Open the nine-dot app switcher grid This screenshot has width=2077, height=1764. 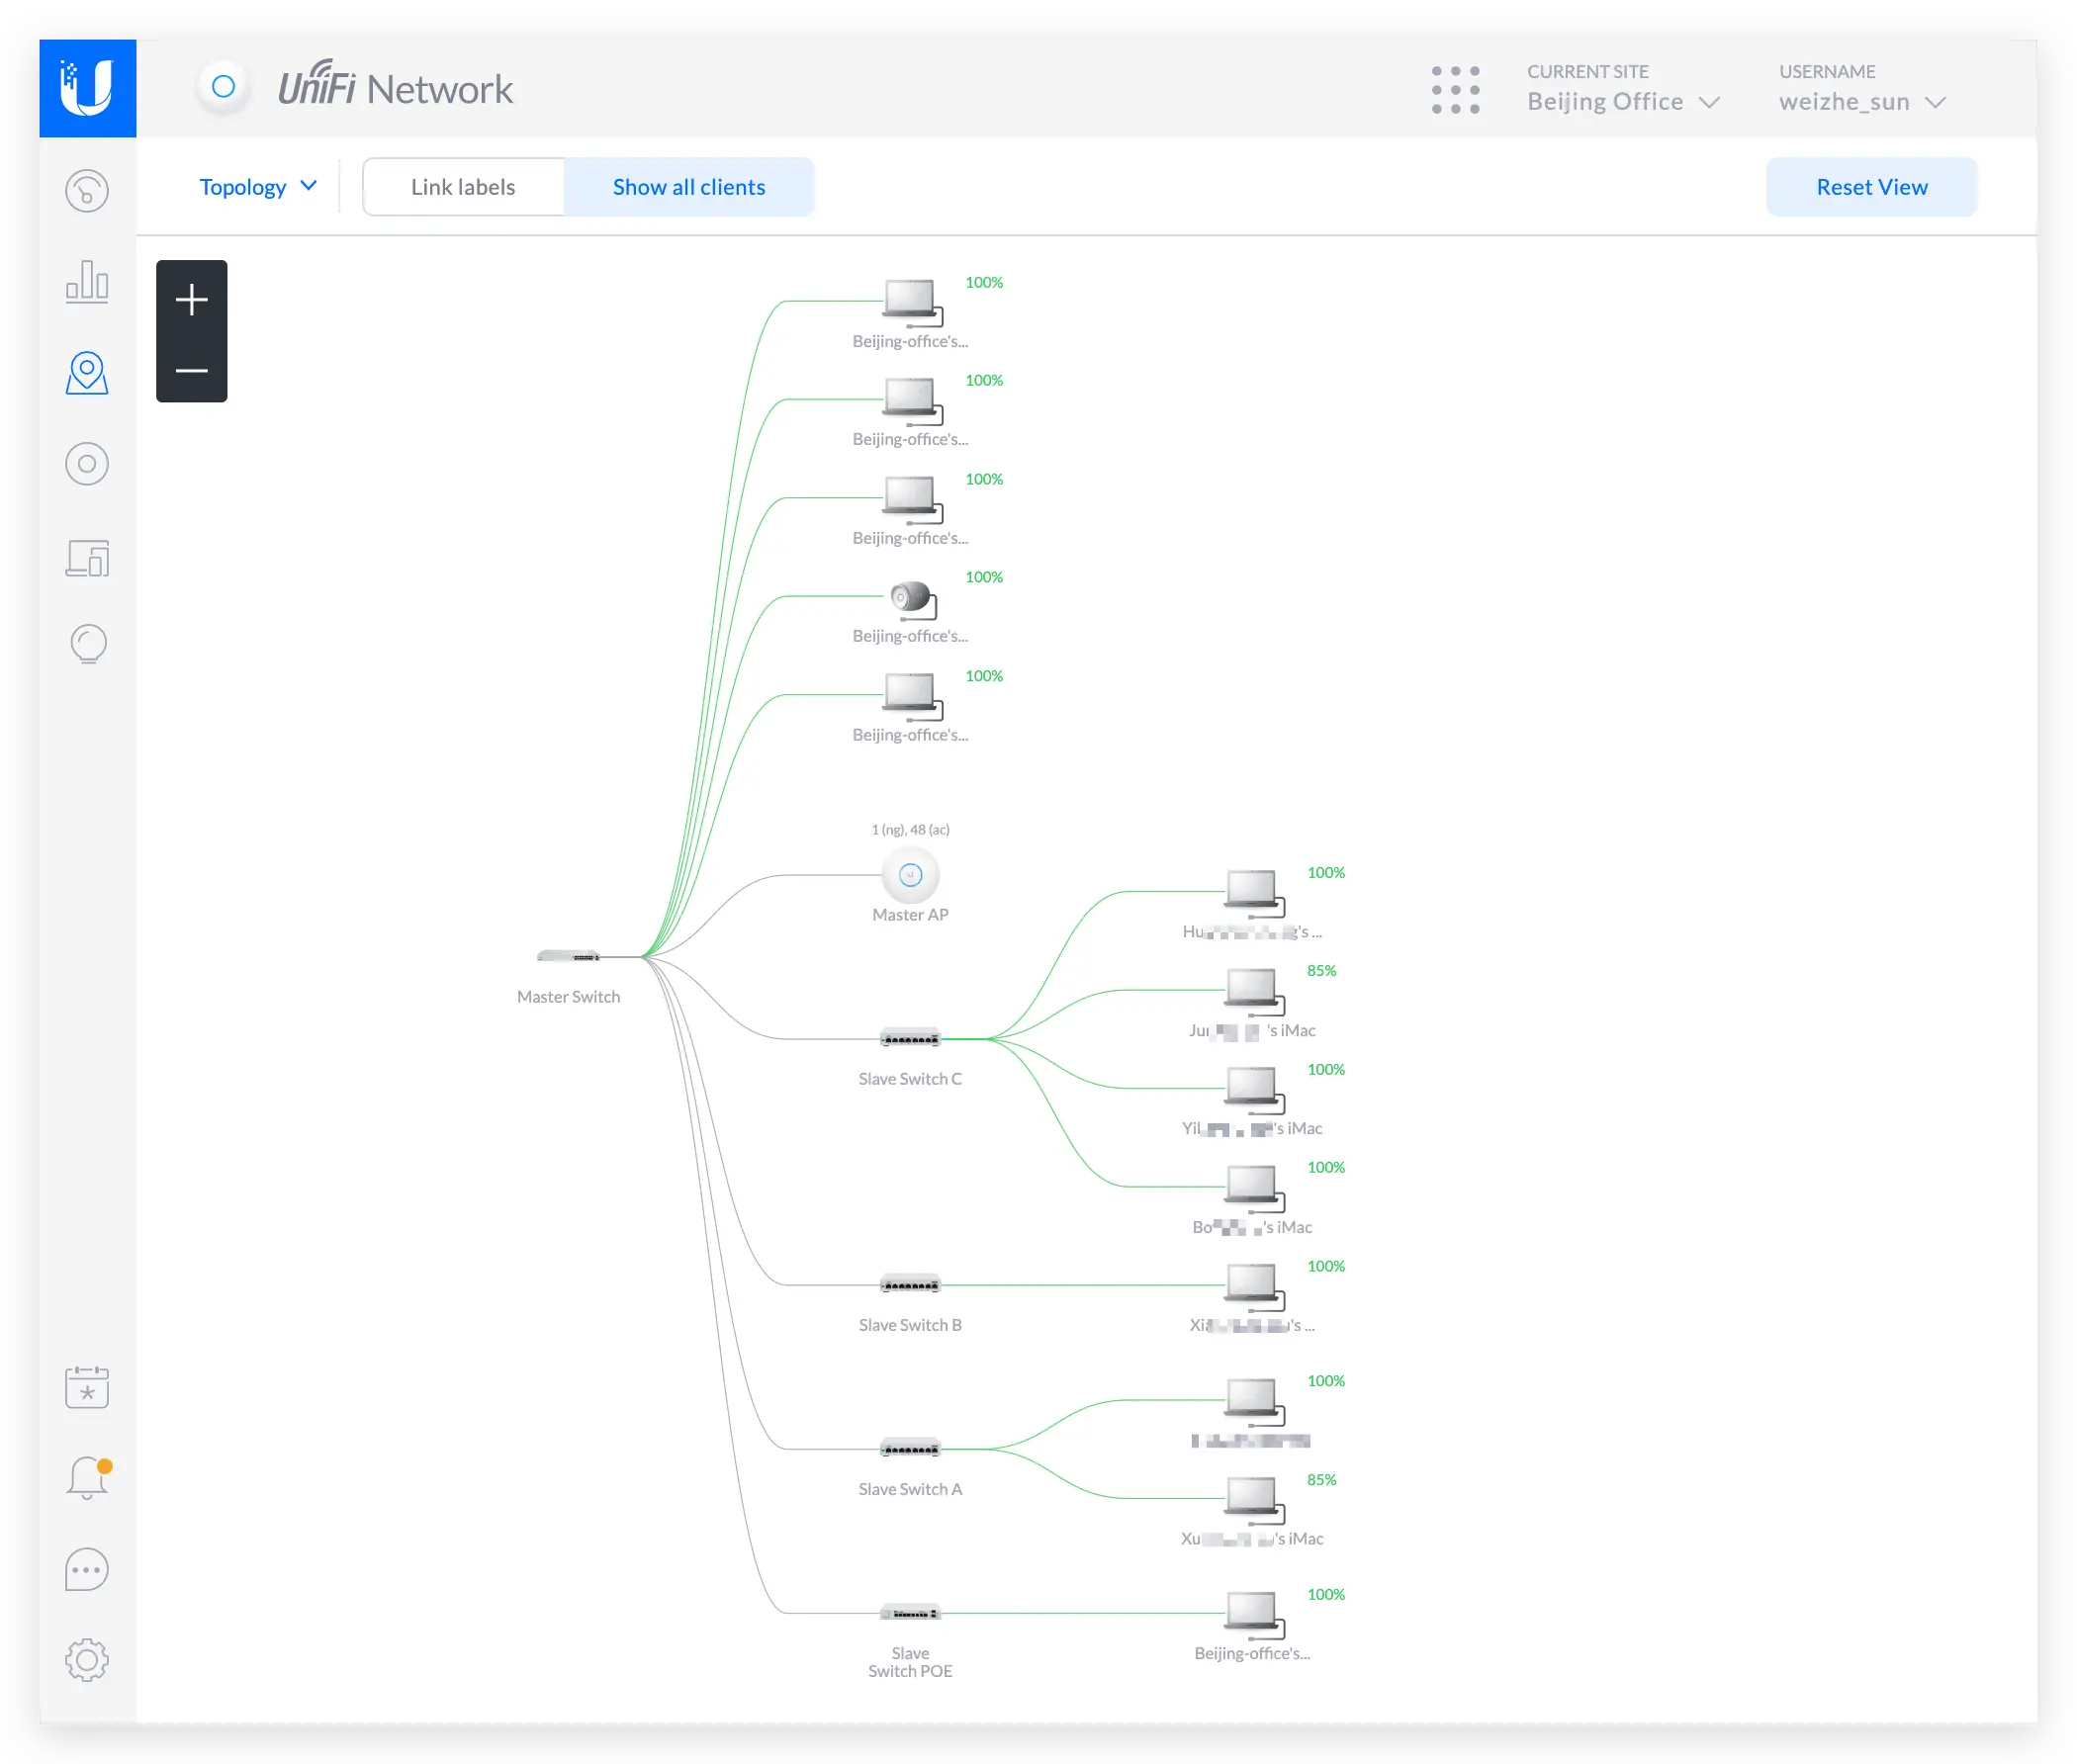[x=1455, y=89]
